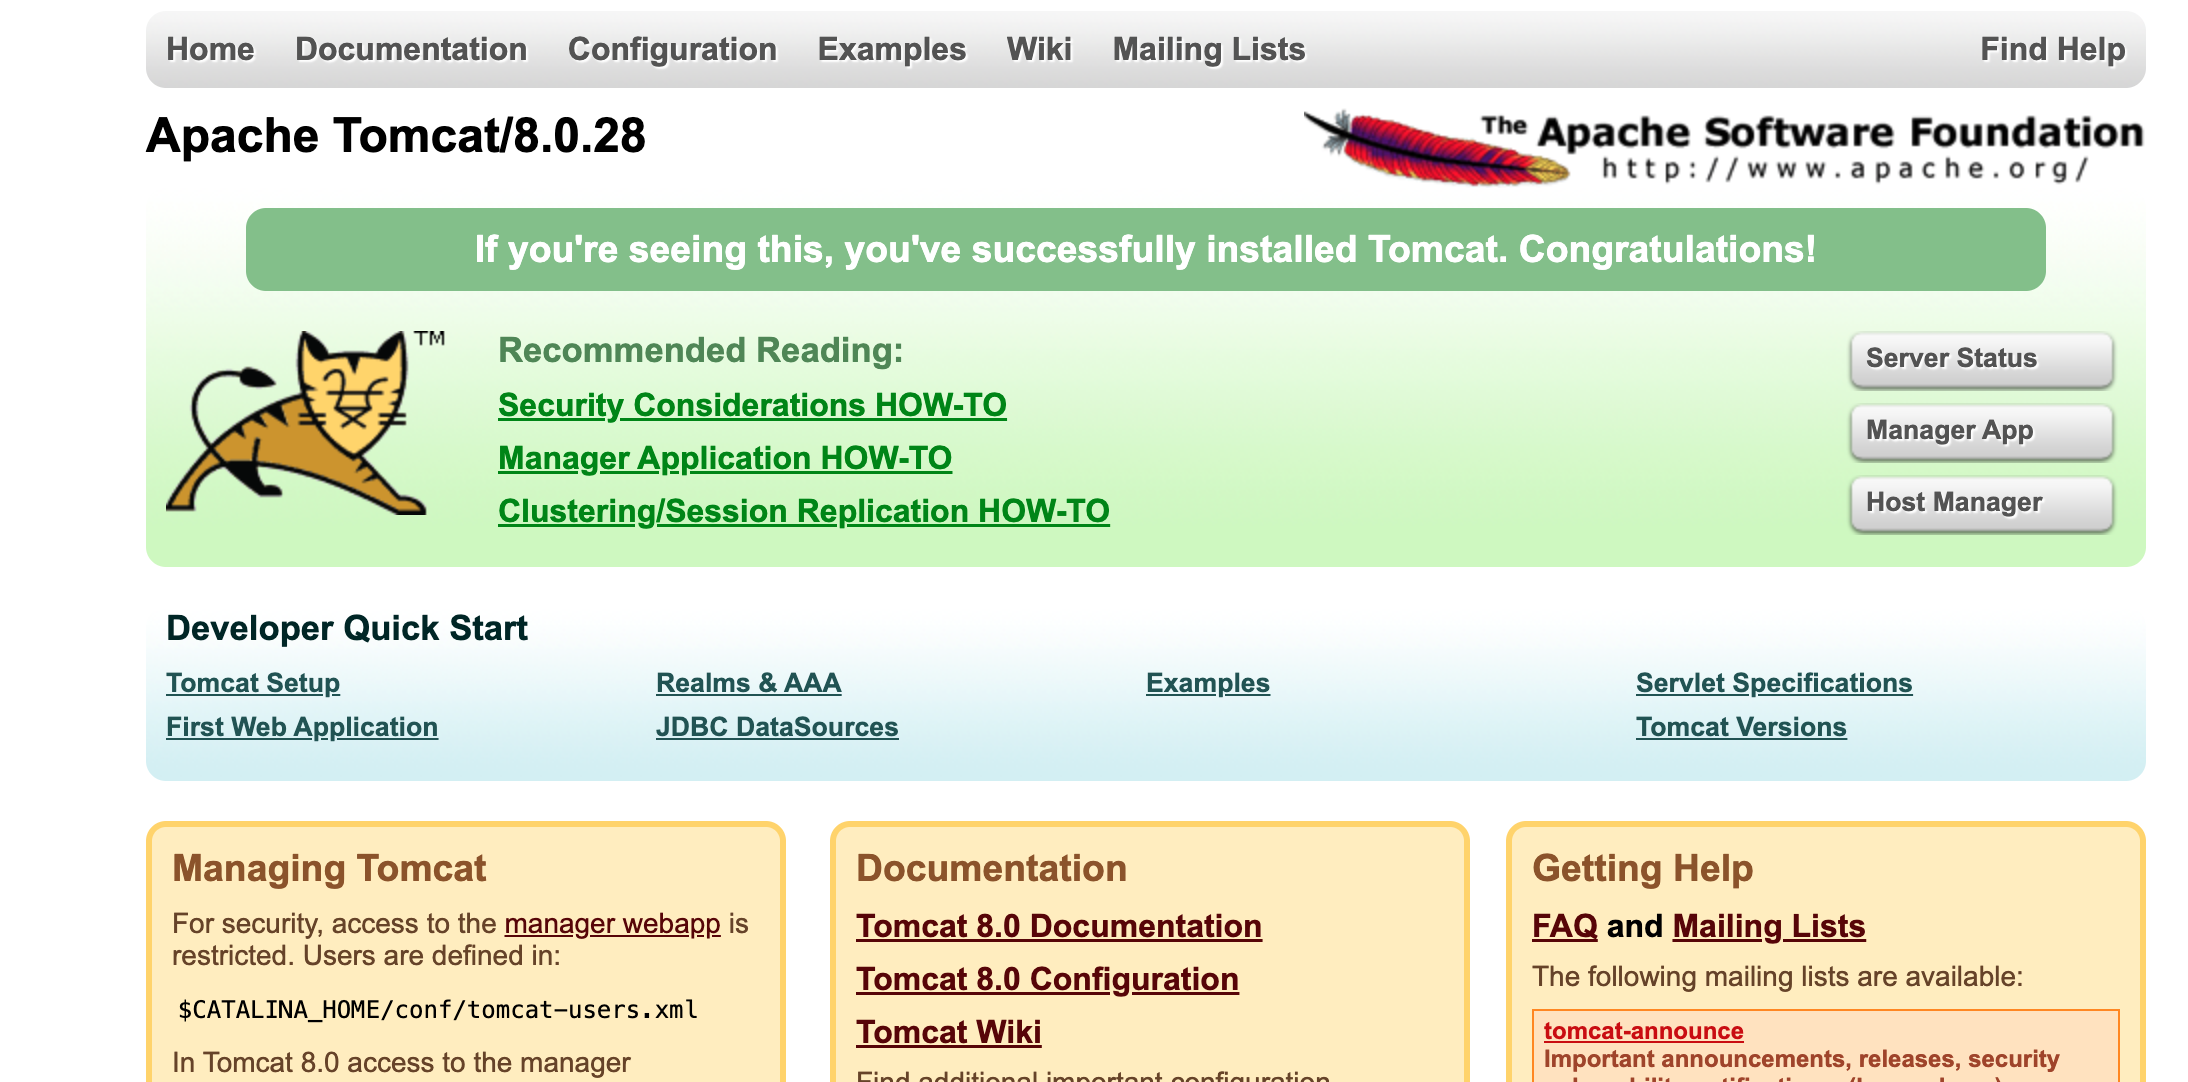Open the Server Status page

[1980, 359]
